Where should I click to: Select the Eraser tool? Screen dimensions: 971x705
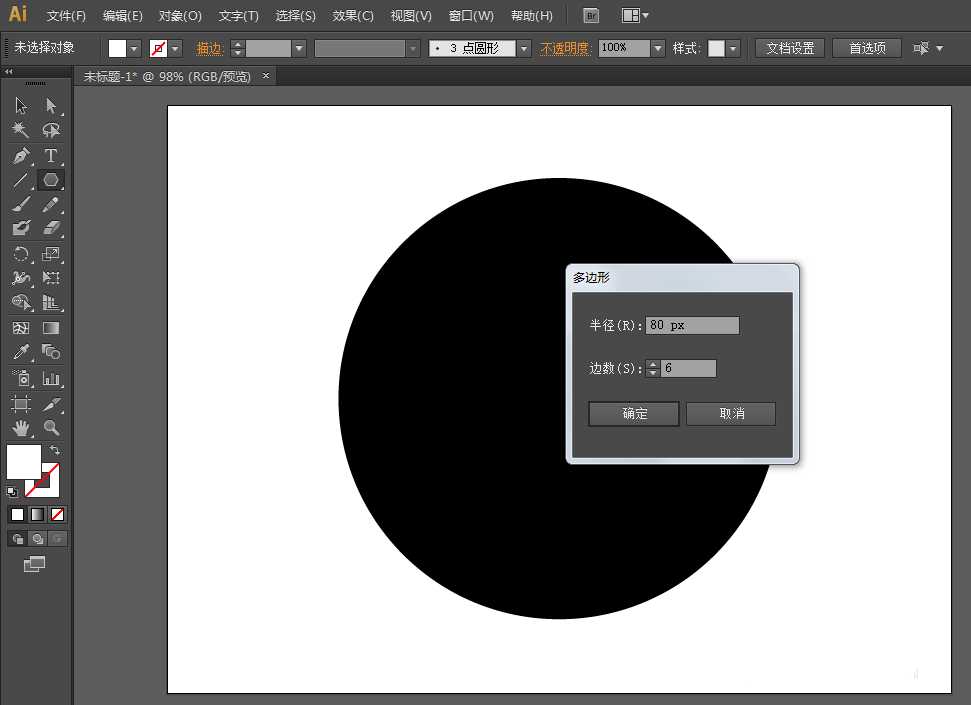click(50, 227)
